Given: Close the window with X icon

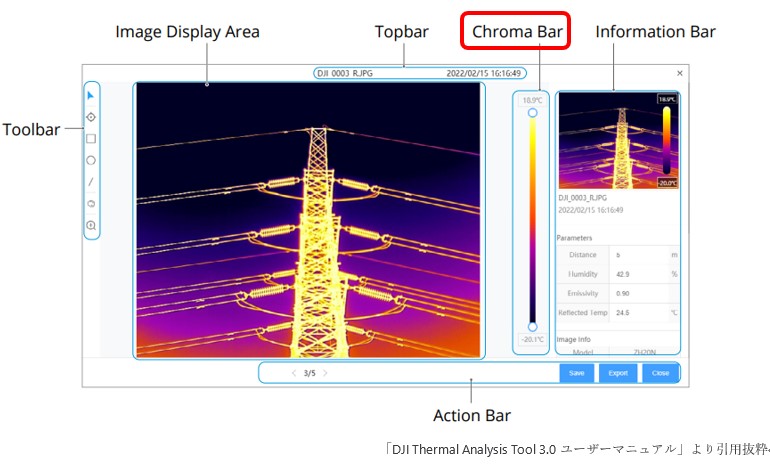Looking at the screenshot, I should pyautogui.click(x=680, y=73).
